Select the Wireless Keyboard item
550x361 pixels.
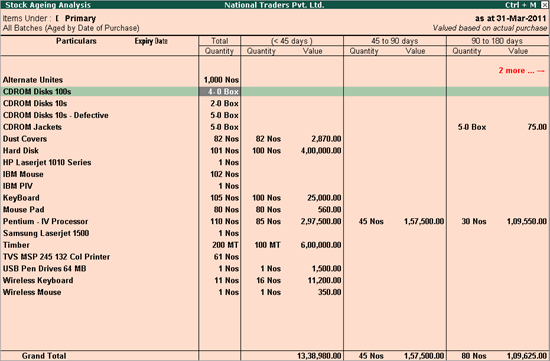click(38, 280)
